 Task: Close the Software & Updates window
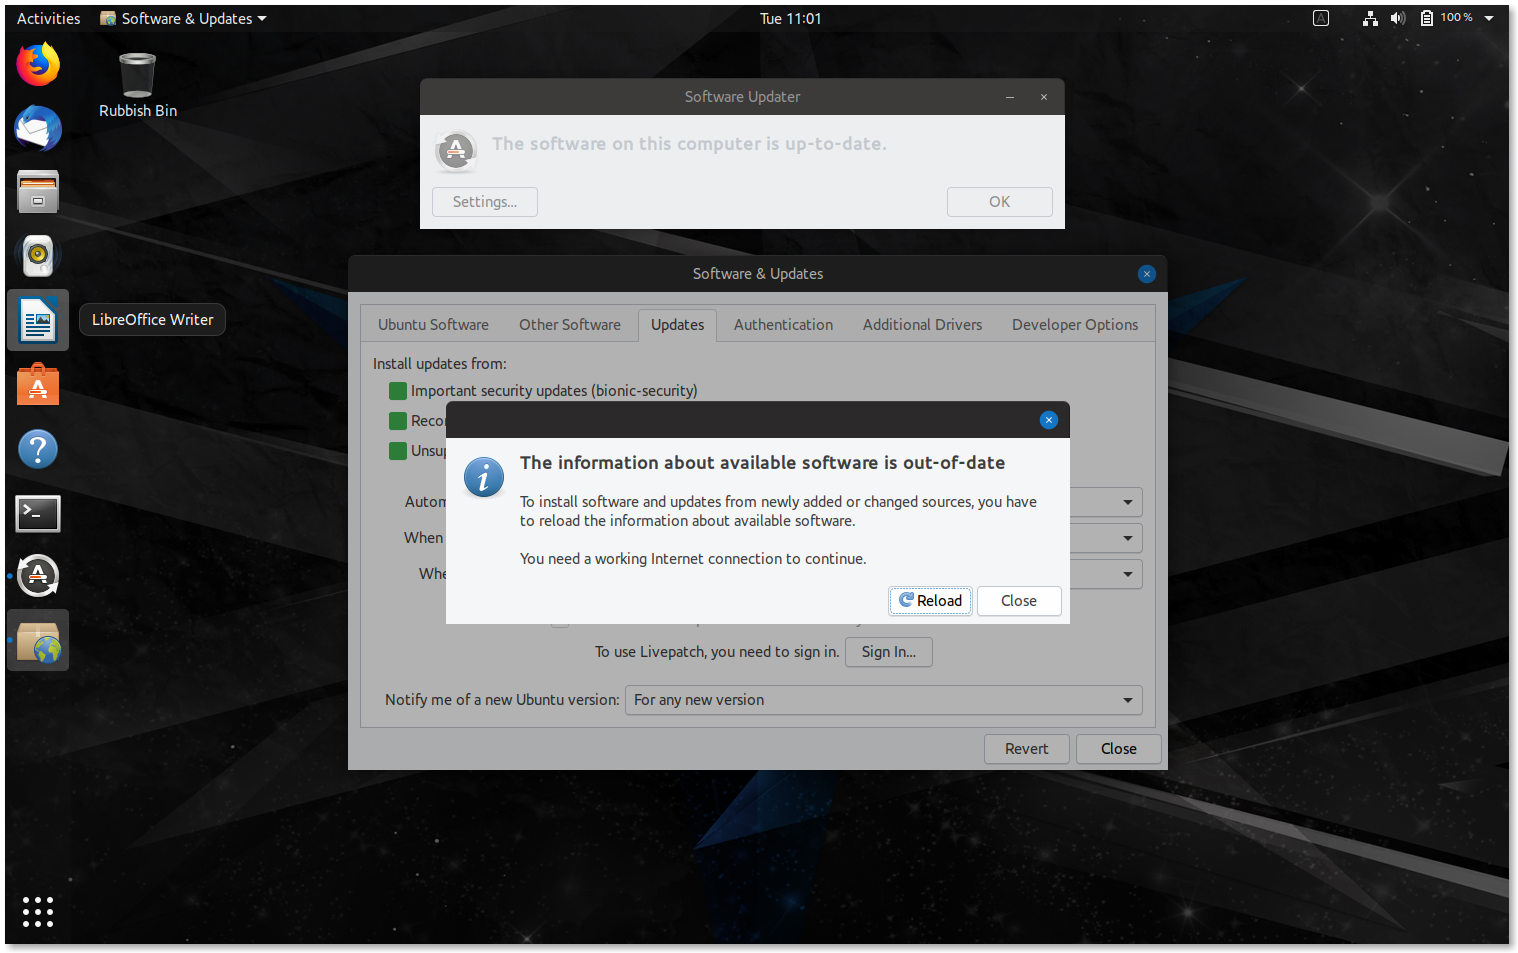click(x=1147, y=274)
